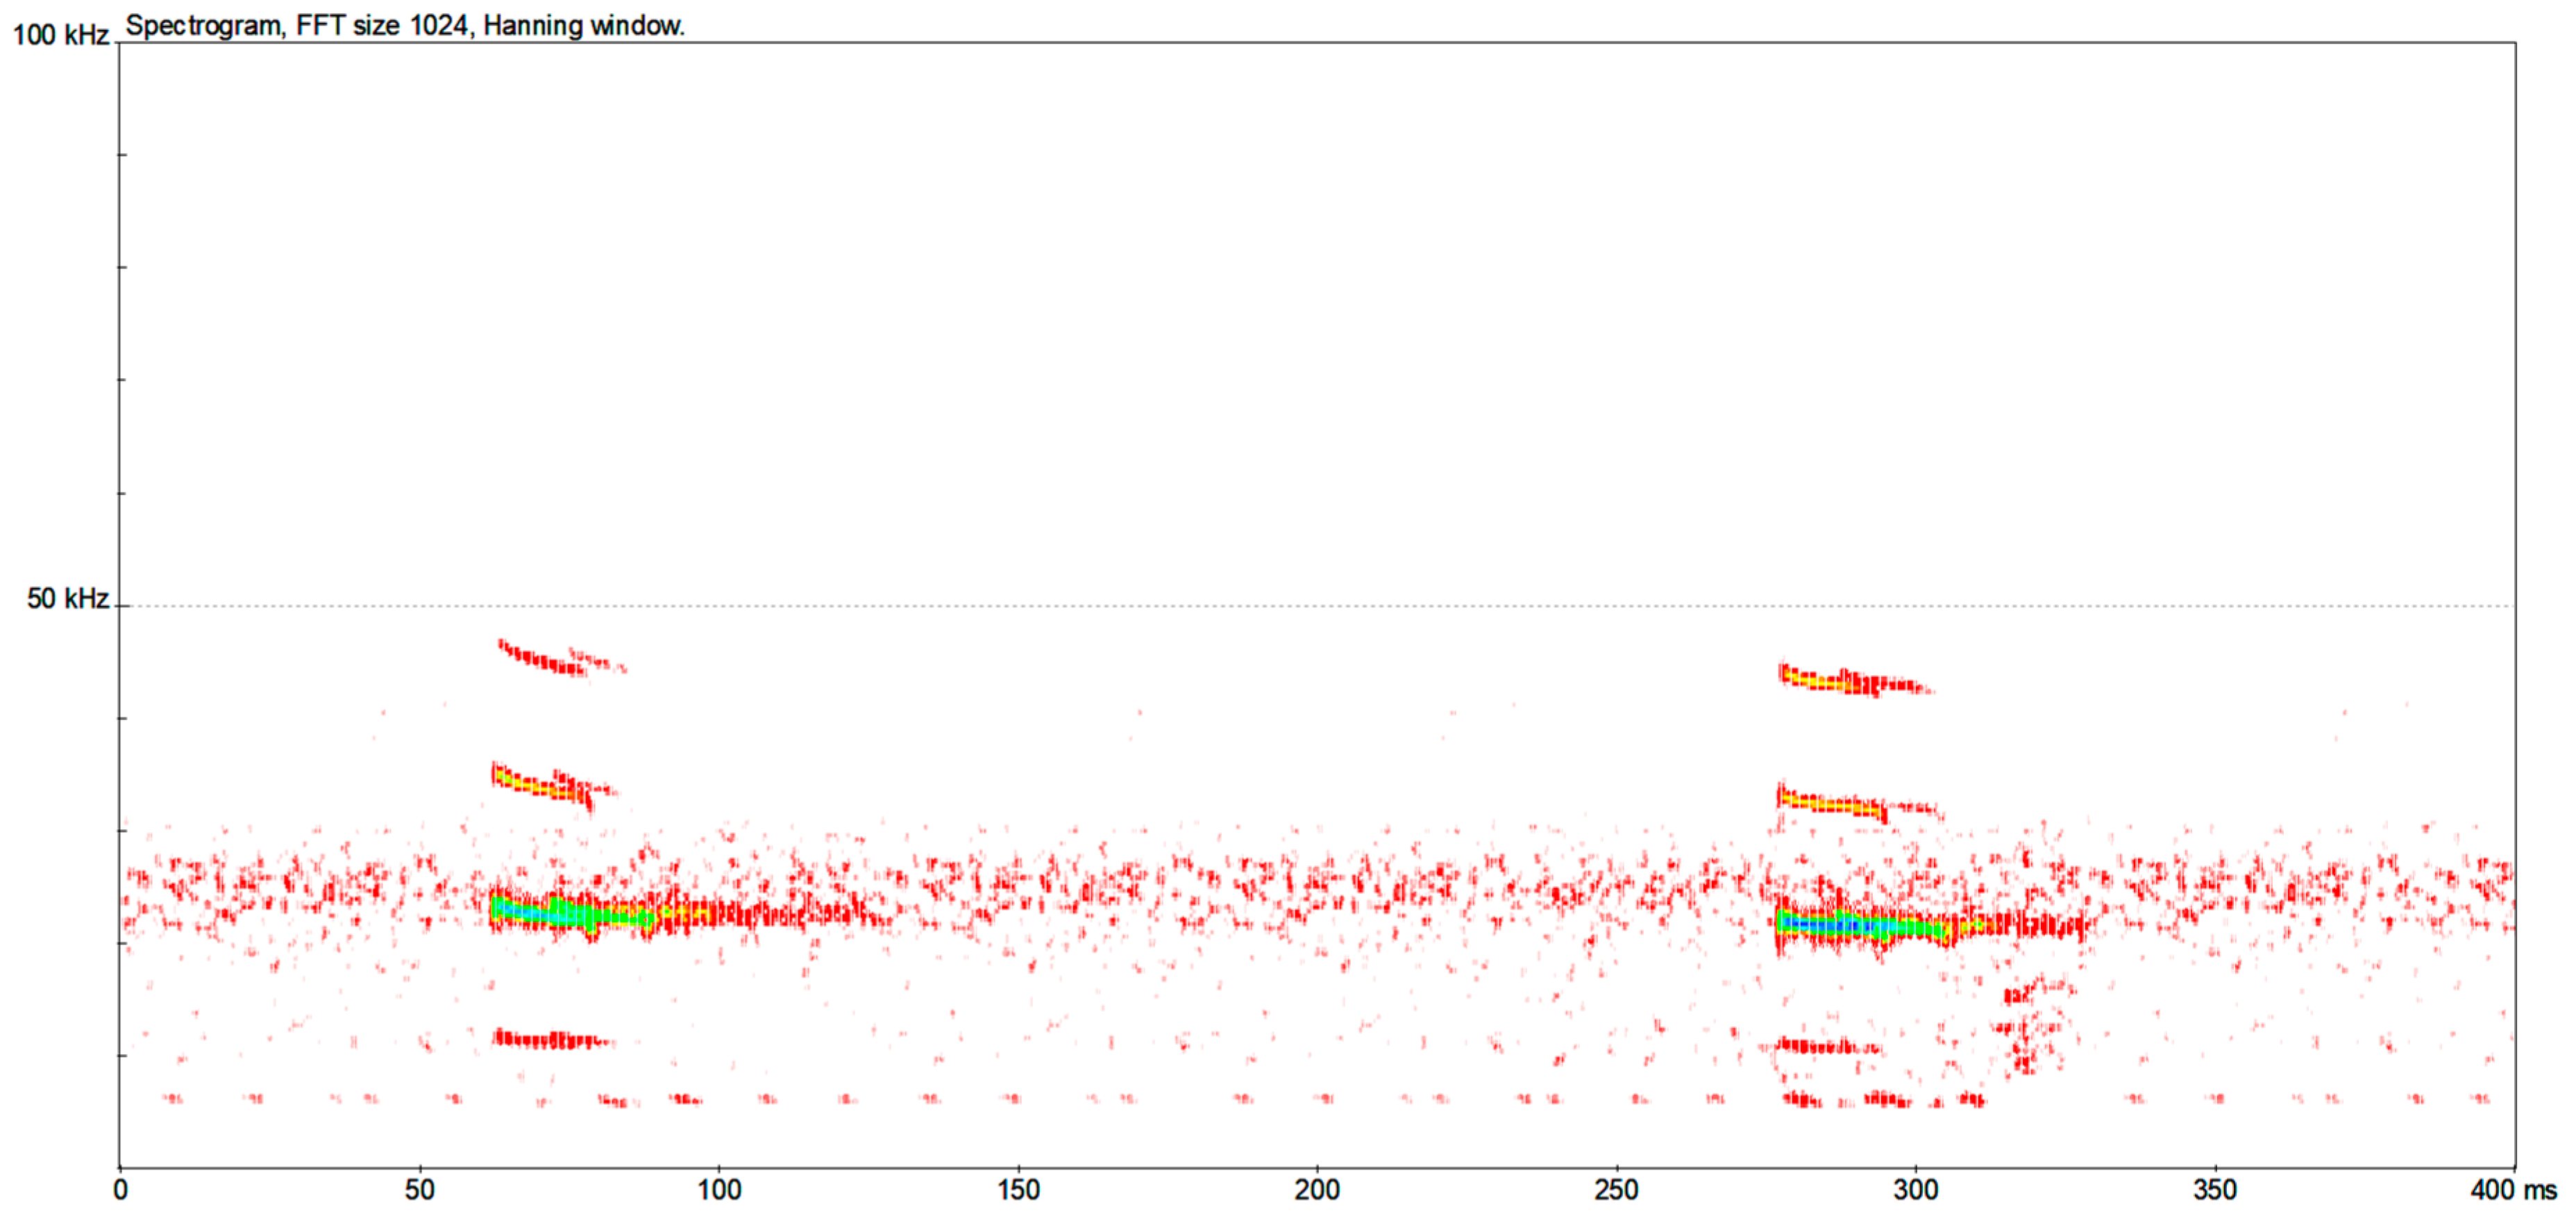The image size is (2576, 1211).
Task: Select the 150 ms time label
Action: [x=1018, y=1190]
